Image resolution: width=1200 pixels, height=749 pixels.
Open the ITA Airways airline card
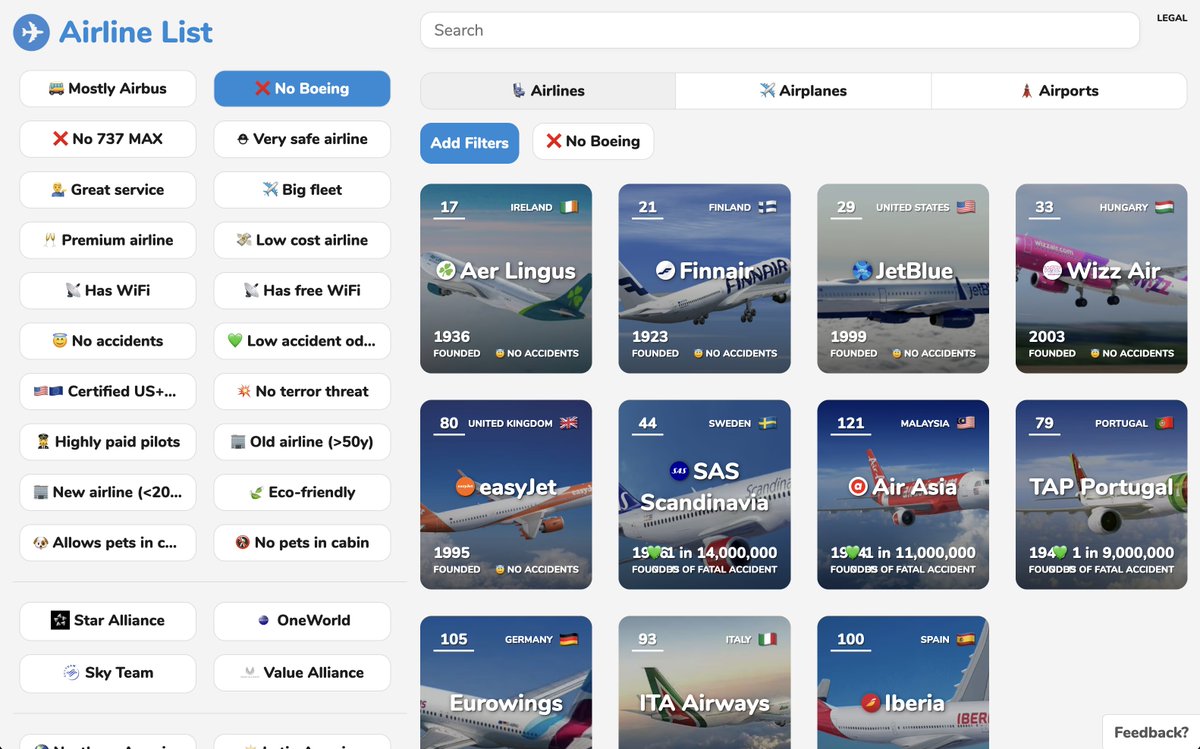704,683
